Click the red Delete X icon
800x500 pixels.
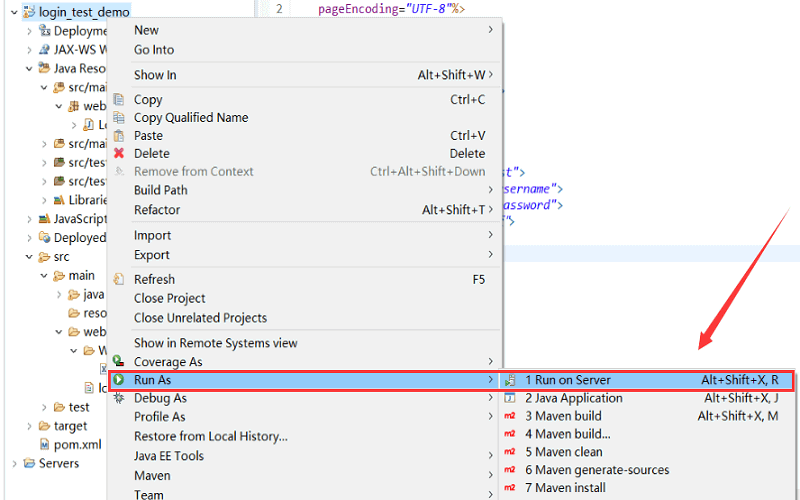(x=118, y=153)
